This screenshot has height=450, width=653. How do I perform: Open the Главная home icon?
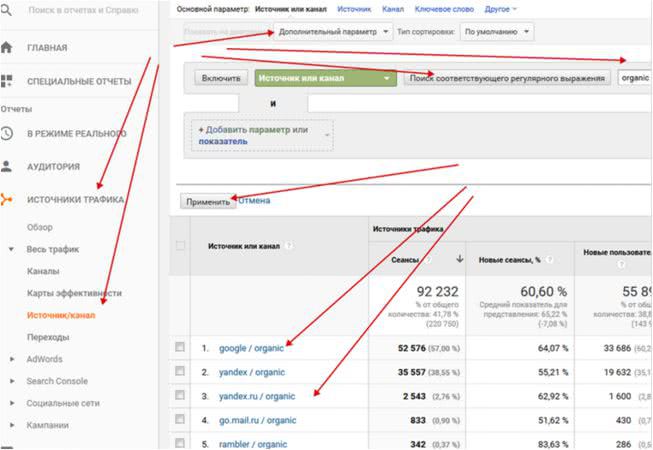tap(6, 47)
